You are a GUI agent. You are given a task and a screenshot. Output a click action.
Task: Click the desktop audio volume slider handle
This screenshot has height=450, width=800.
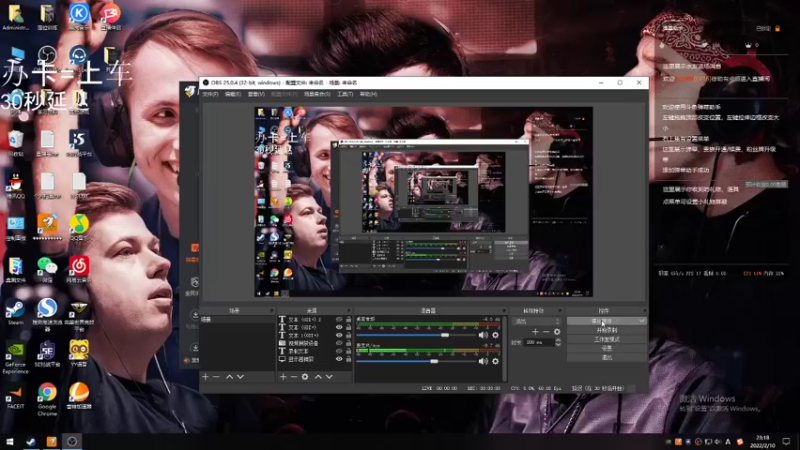coord(445,335)
